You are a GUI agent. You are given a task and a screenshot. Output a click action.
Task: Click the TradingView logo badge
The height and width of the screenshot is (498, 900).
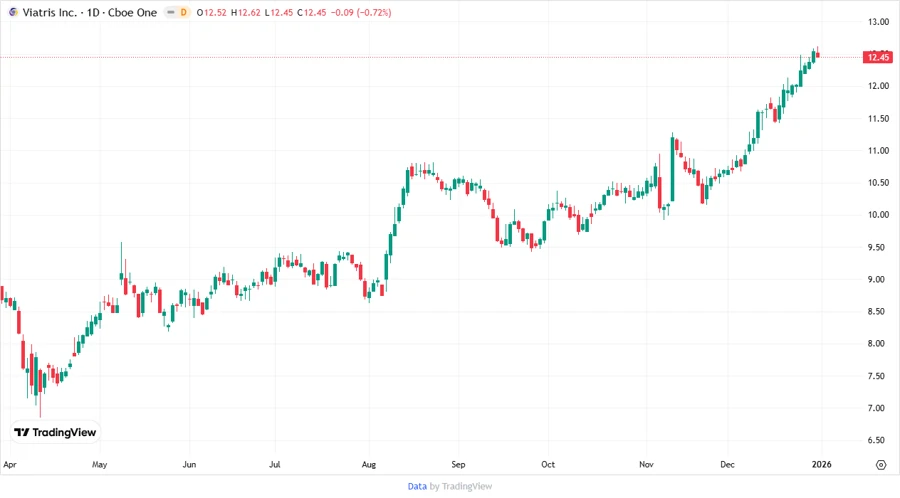coord(55,432)
